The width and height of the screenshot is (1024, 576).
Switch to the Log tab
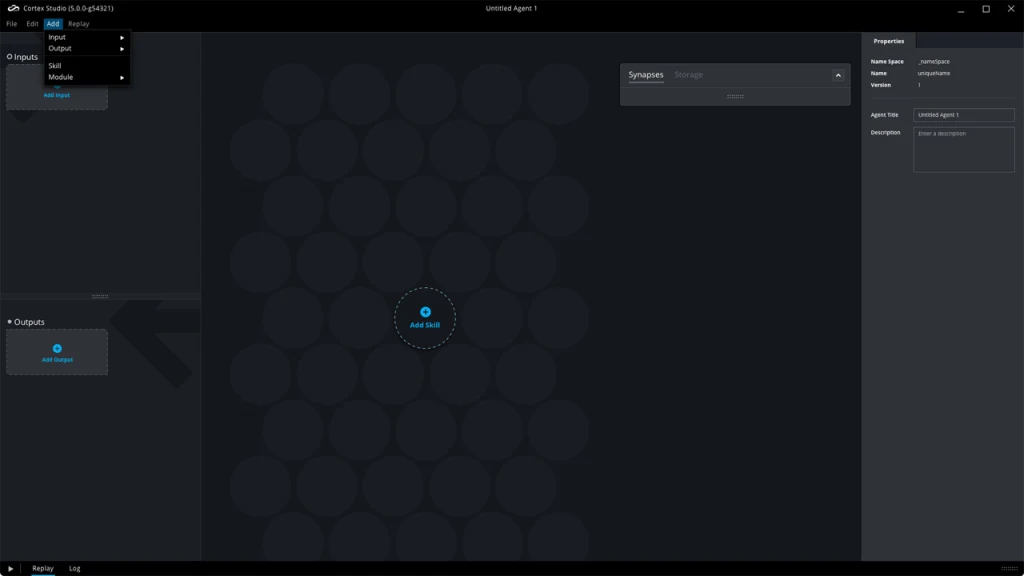point(74,568)
